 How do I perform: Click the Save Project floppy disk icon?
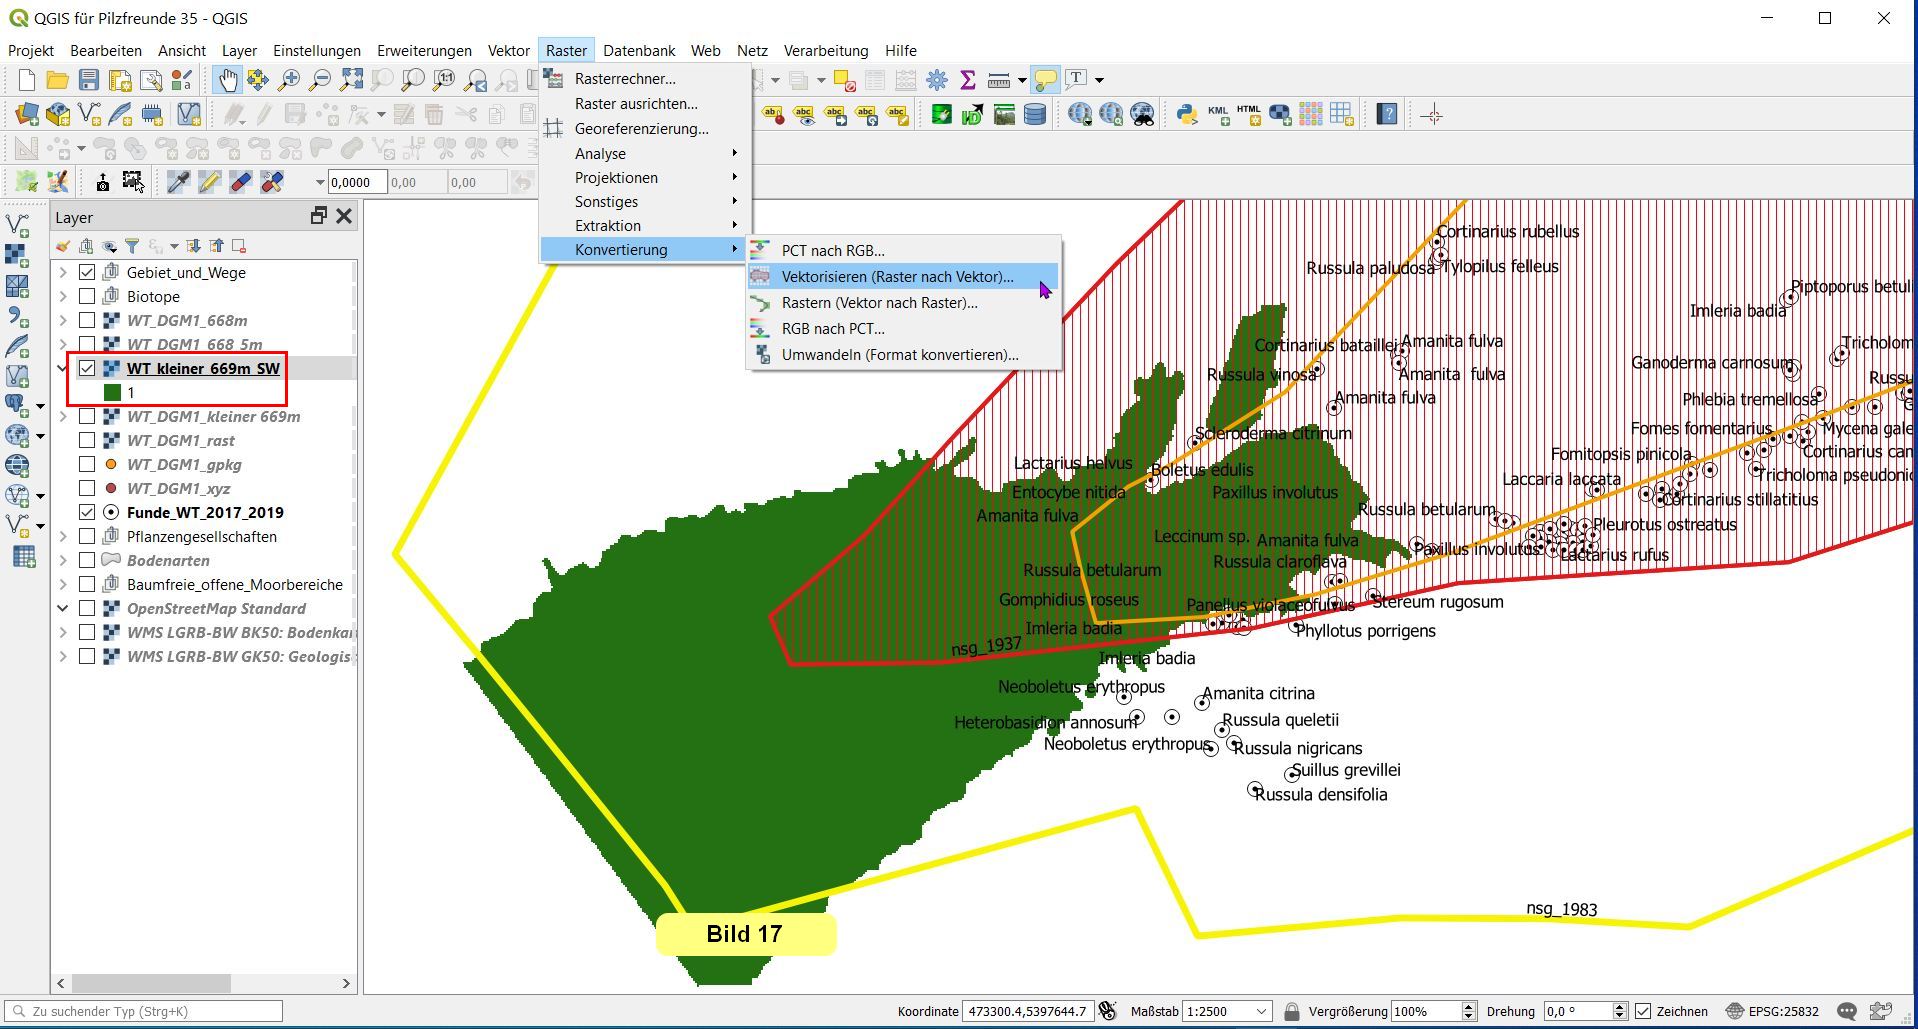click(89, 80)
